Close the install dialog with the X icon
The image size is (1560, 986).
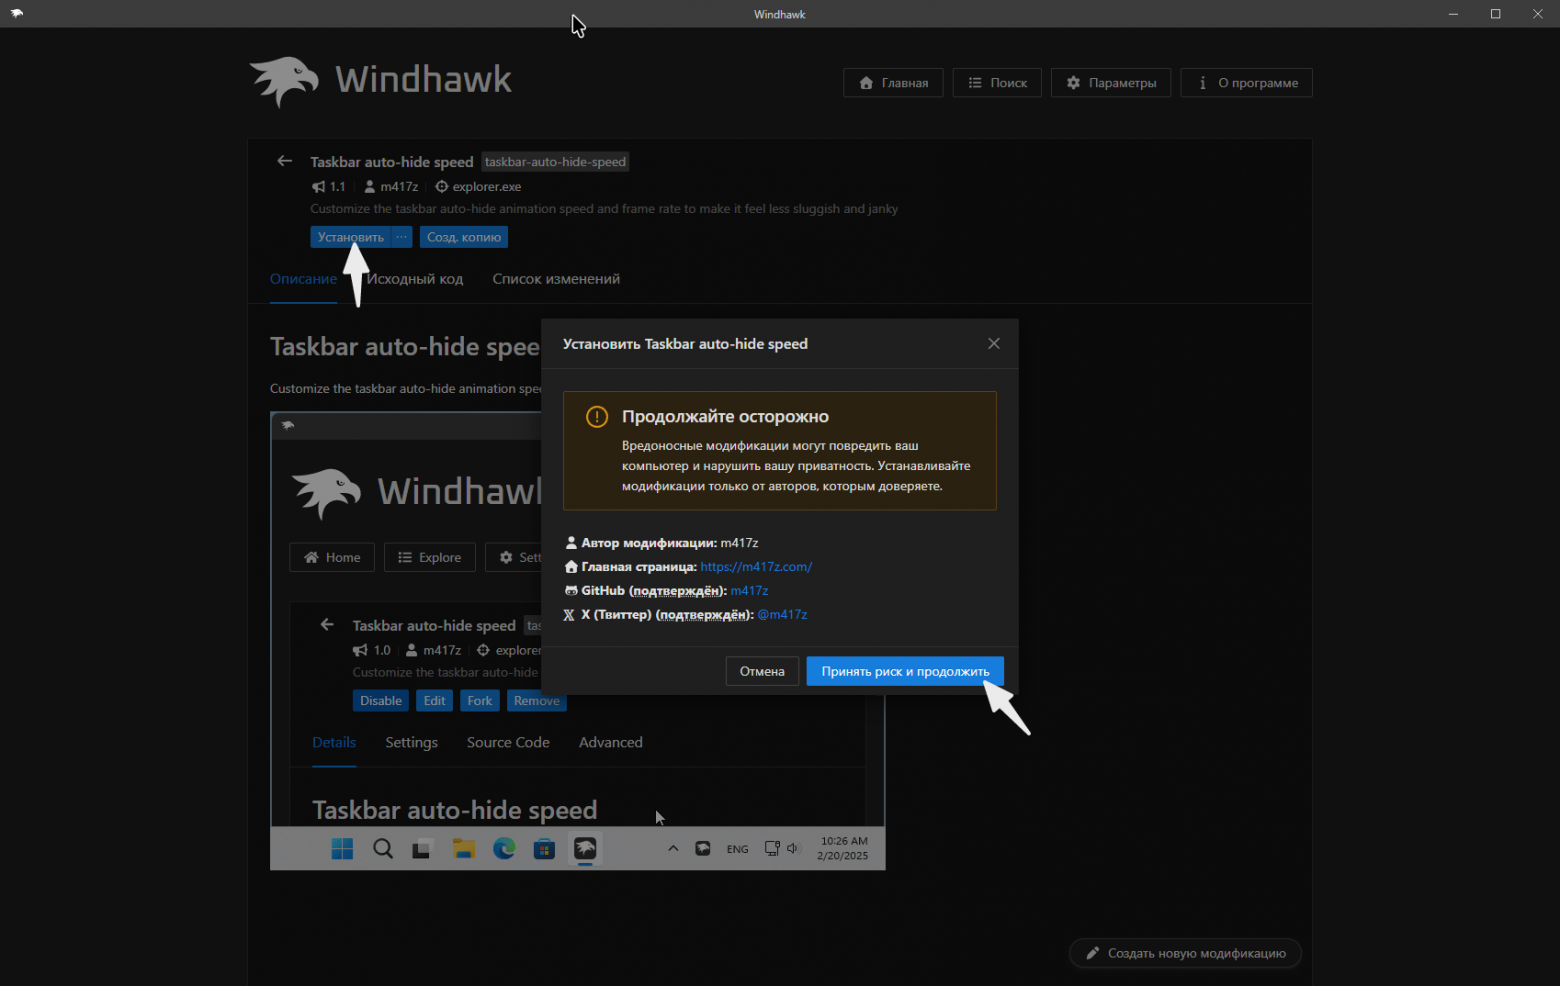tap(994, 343)
